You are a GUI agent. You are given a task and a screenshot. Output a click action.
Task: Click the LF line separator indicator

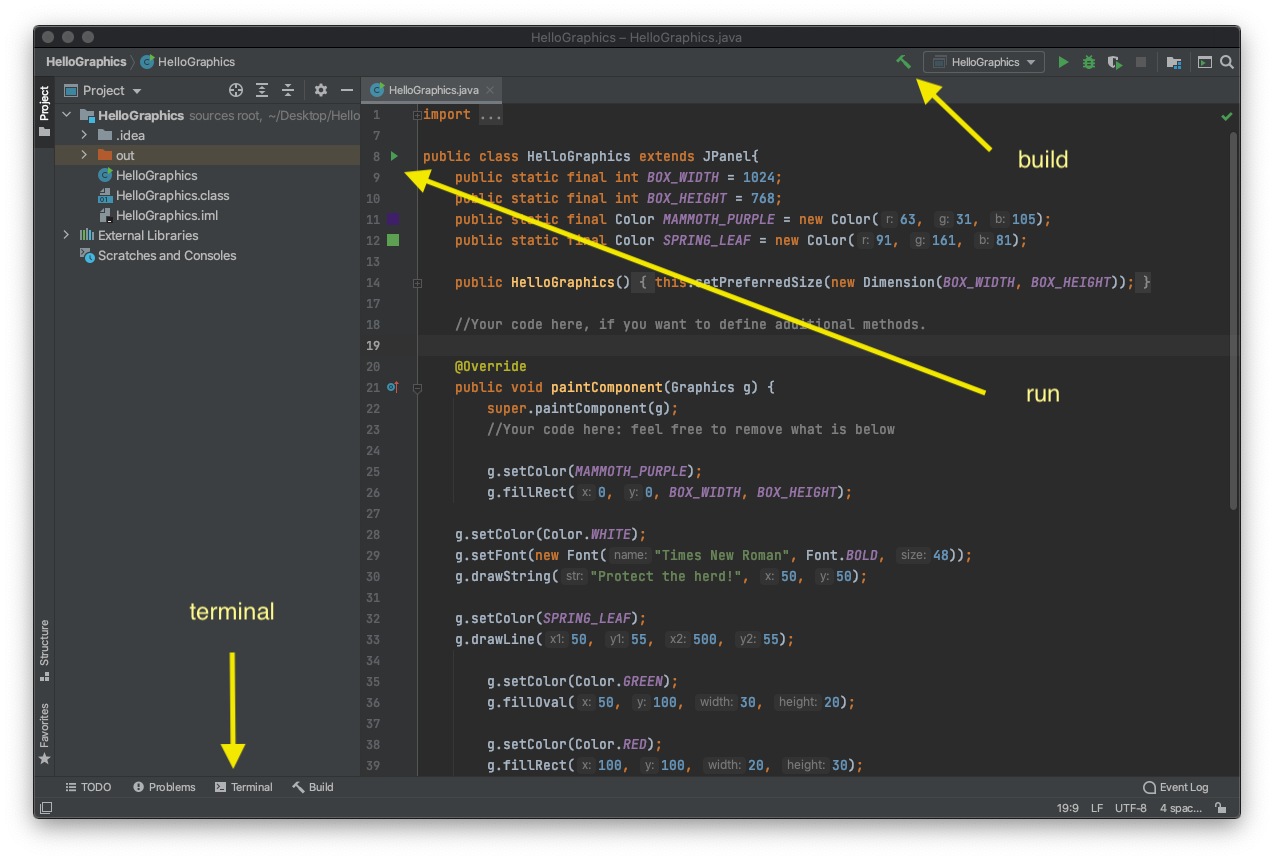[1097, 808]
